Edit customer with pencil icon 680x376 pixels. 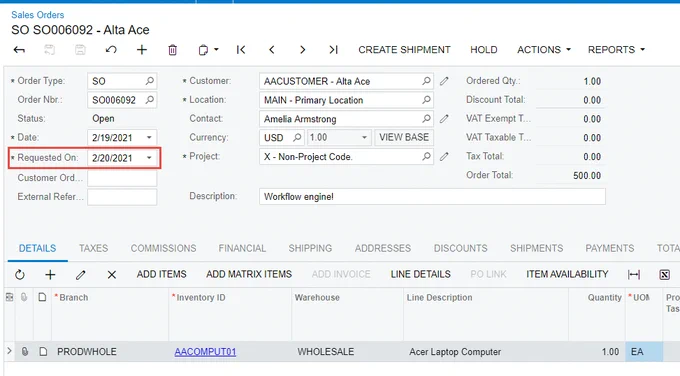(444, 81)
